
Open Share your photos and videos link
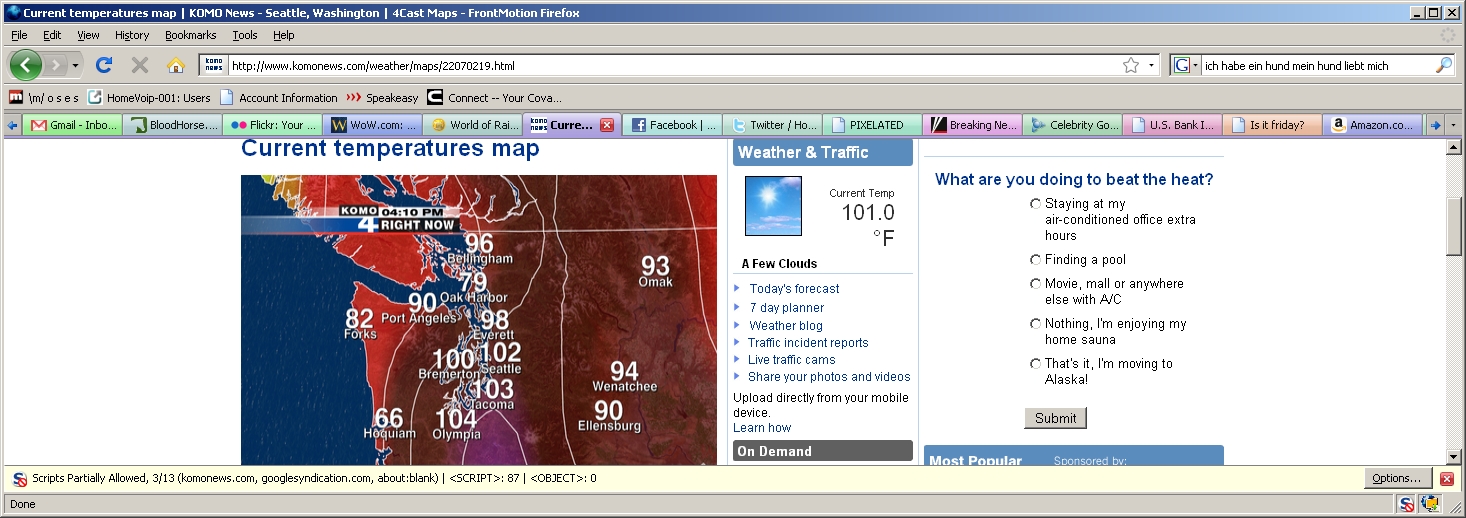[x=829, y=376]
